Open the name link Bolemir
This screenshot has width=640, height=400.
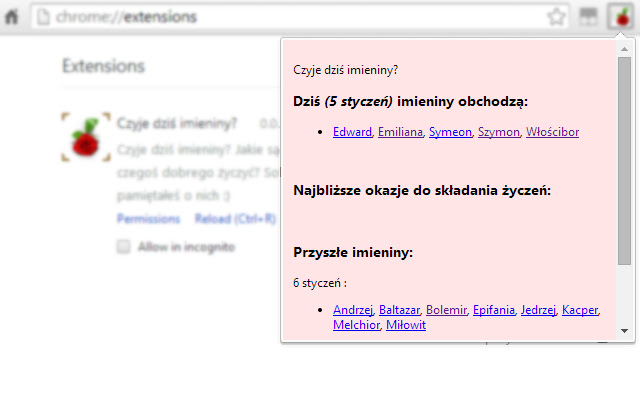point(446,310)
